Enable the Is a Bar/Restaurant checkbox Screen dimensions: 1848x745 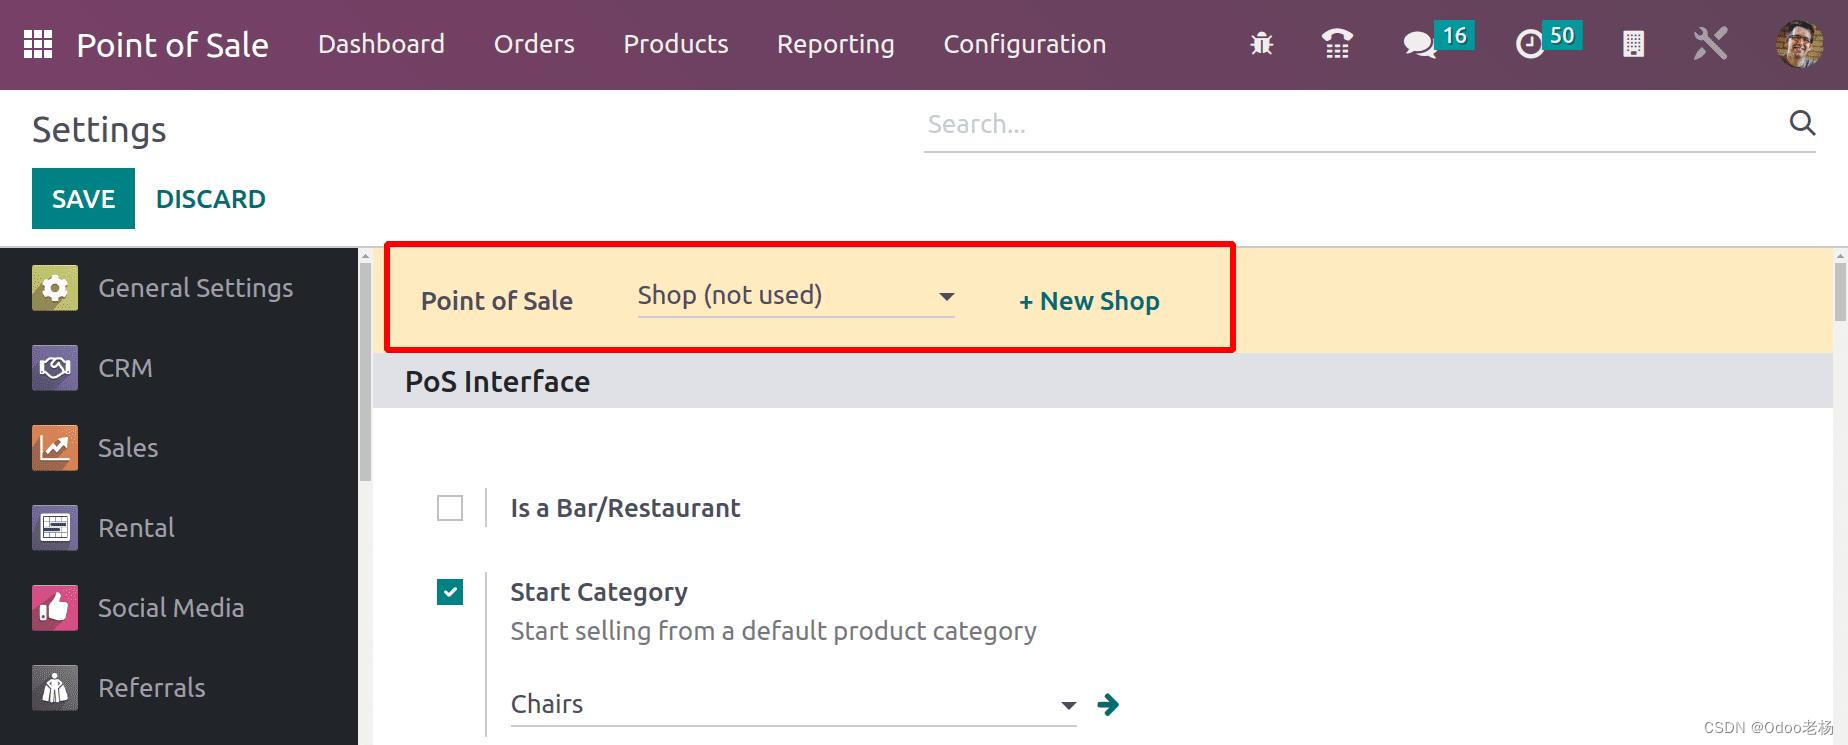point(450,508)
